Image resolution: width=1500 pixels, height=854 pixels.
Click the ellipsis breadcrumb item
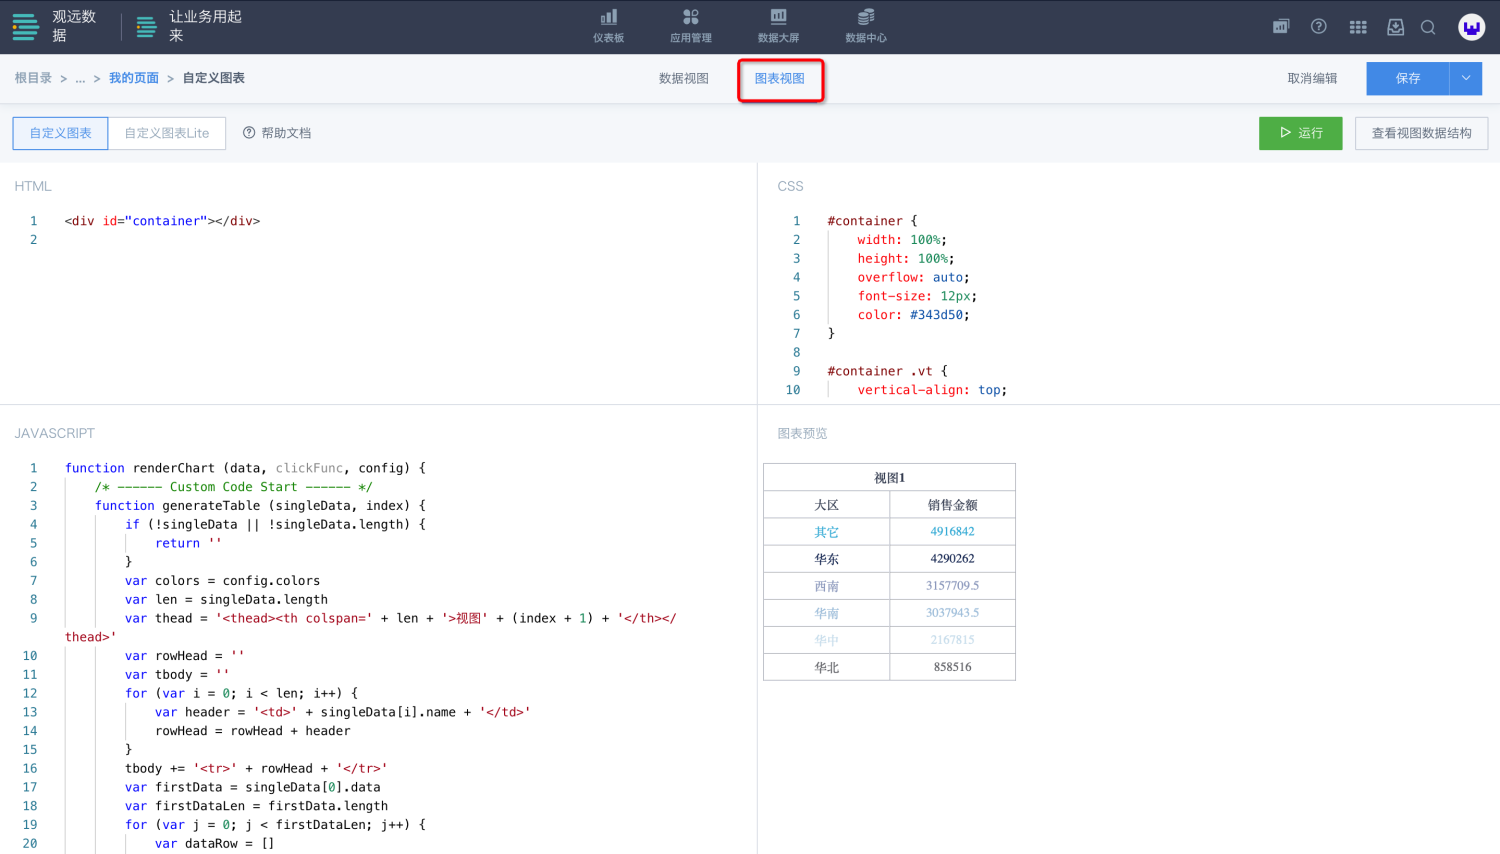coord(81,79)
